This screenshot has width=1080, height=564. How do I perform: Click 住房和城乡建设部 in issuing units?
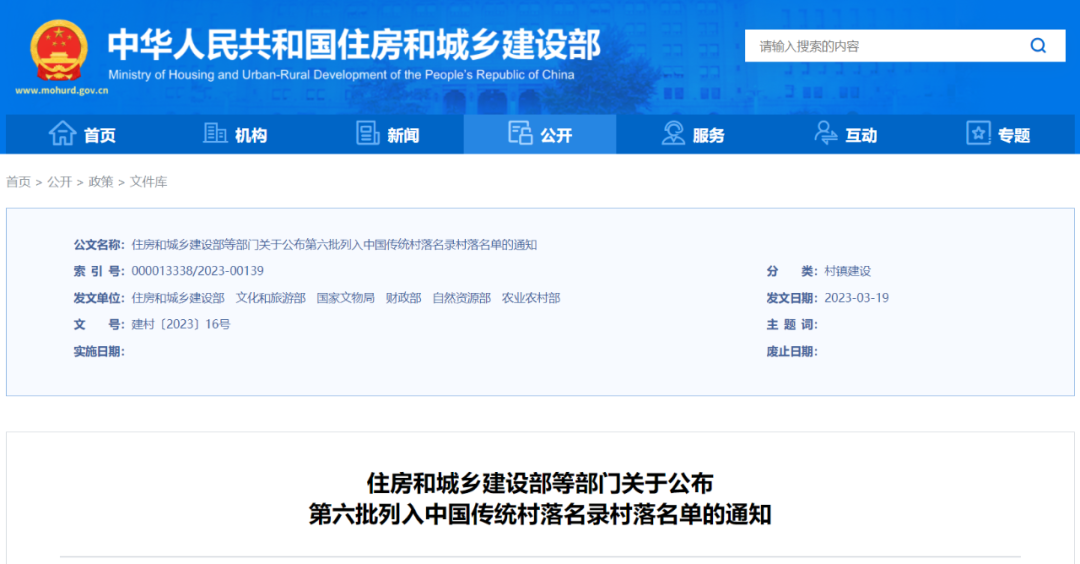click(178, 297)
